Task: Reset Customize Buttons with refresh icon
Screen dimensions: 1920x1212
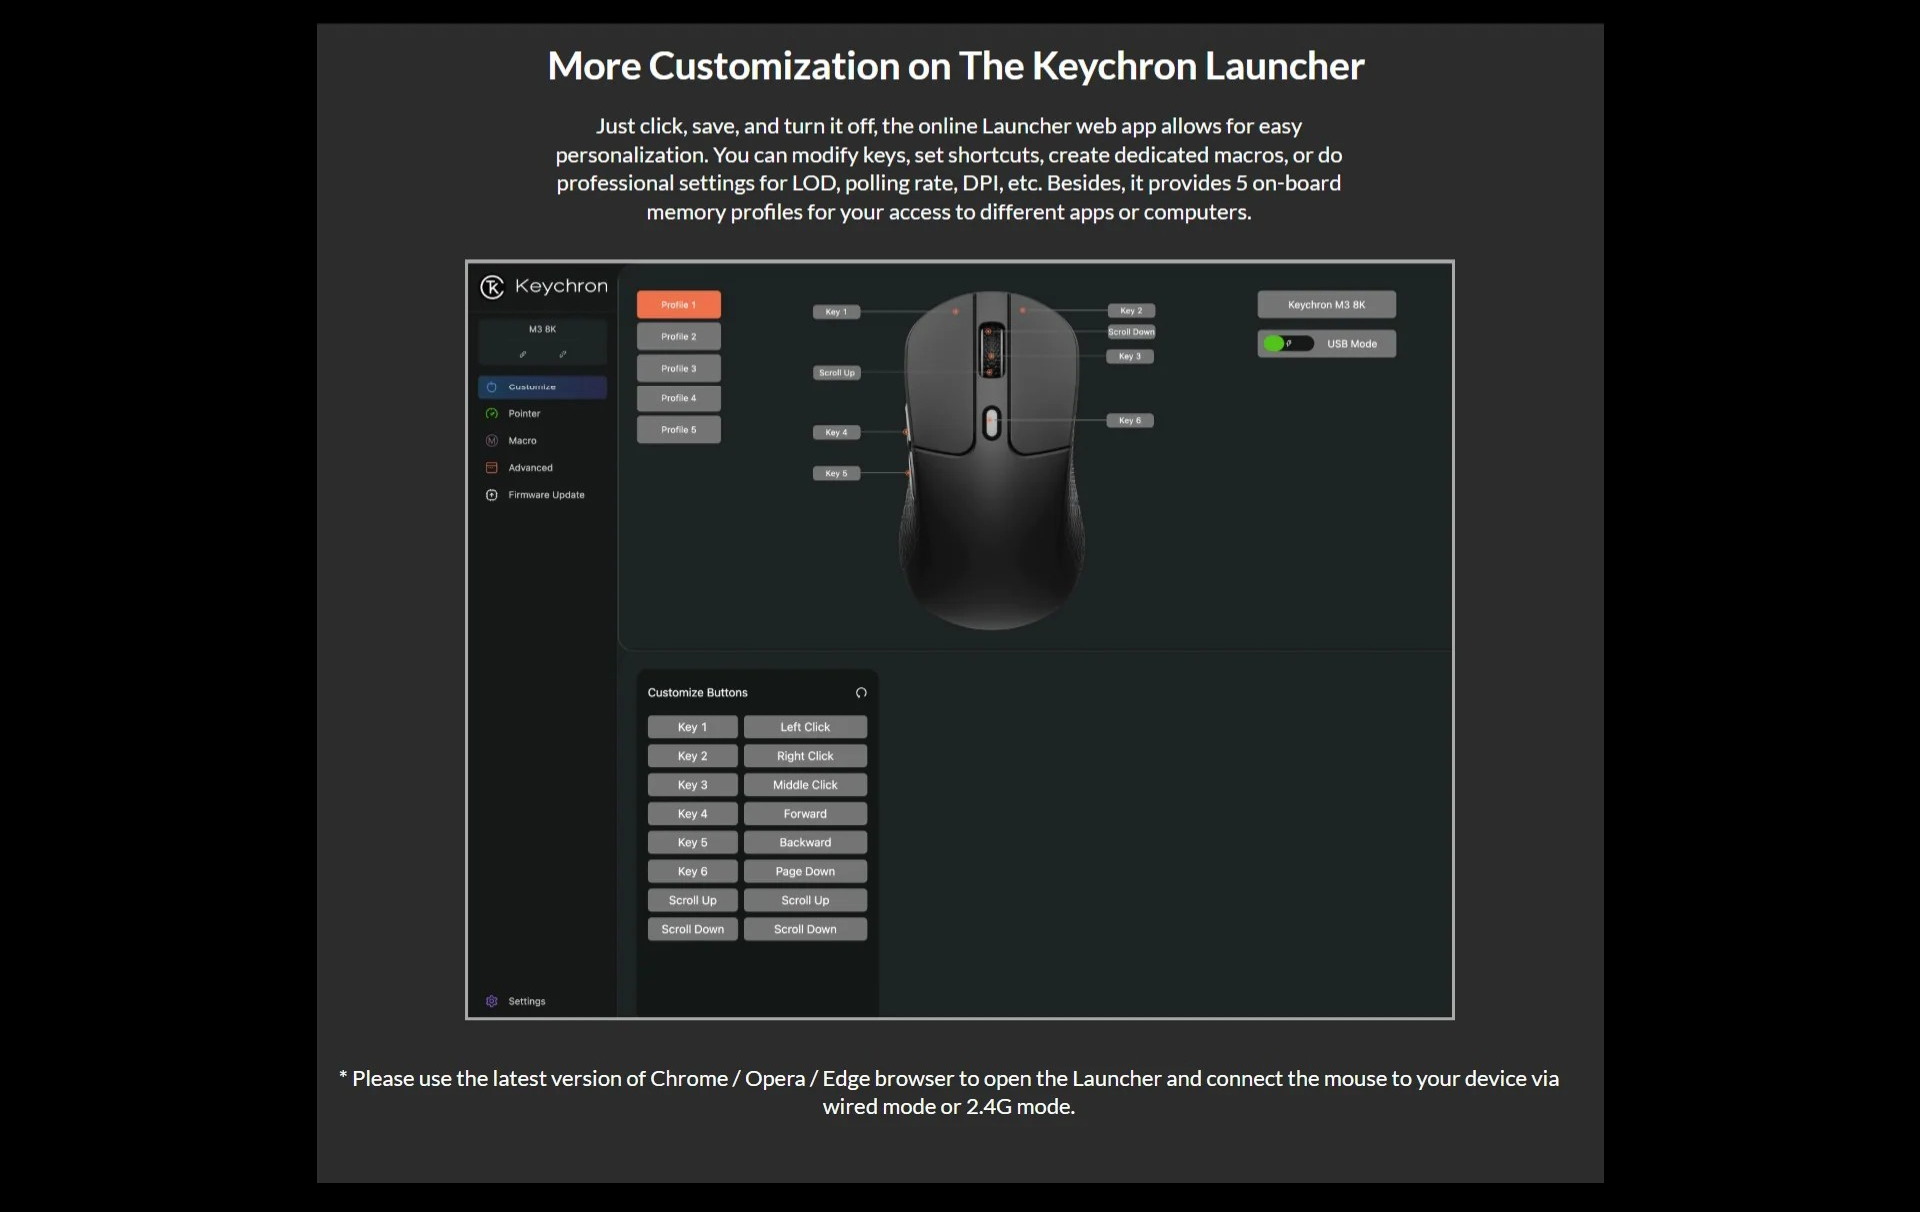Action: coord(861,692)
